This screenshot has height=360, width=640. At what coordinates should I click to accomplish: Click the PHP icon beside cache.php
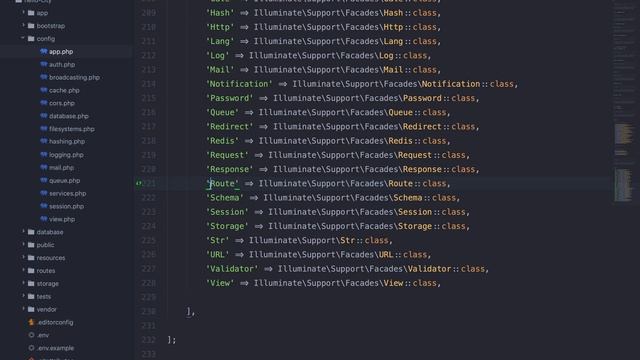(44, 90)
